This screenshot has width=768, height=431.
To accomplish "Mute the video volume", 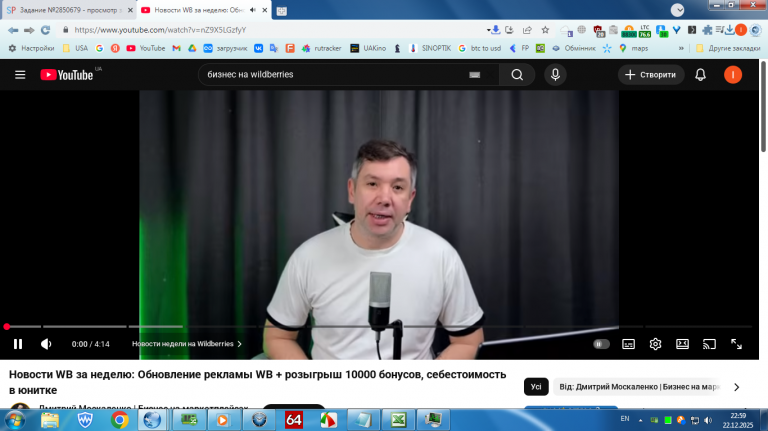I will tap(46, 344).
